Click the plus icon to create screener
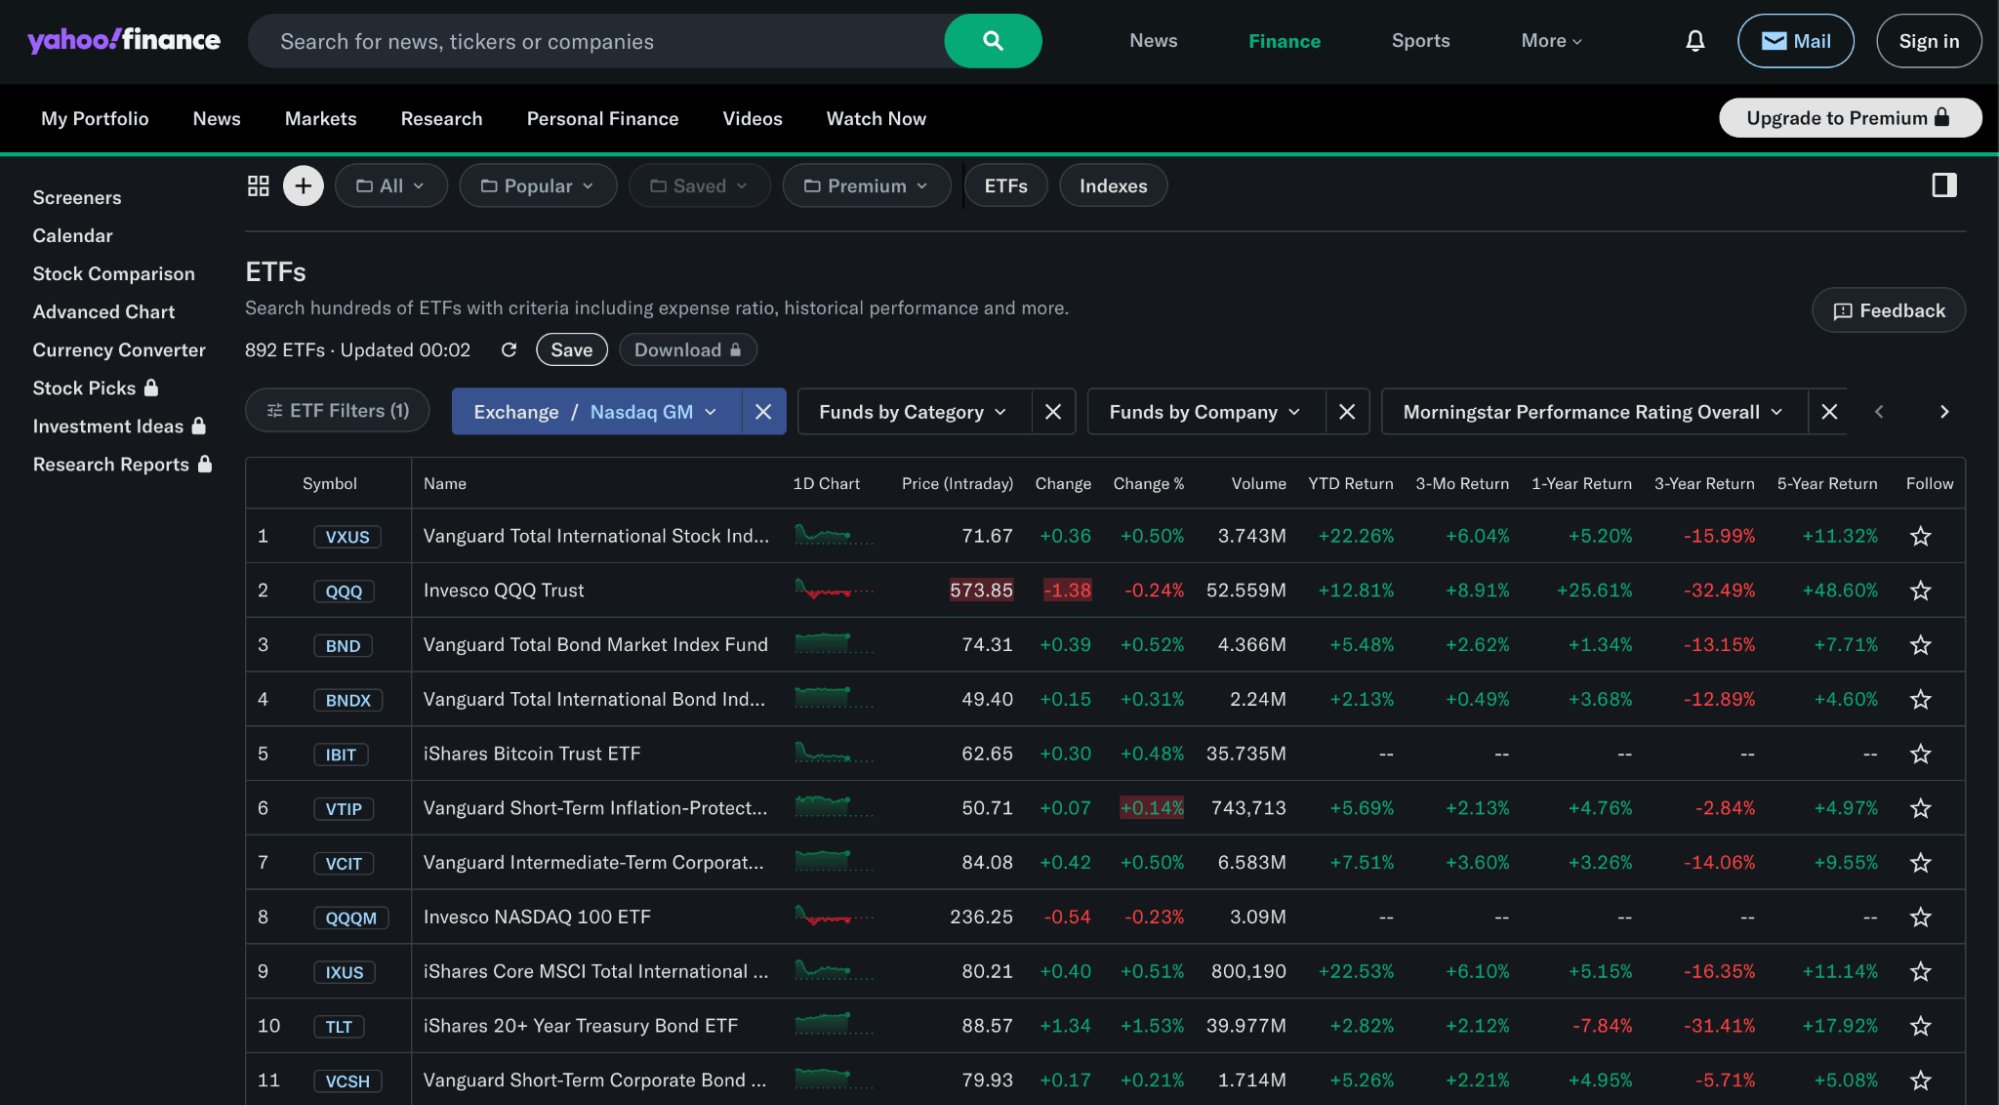 [303, 186]
